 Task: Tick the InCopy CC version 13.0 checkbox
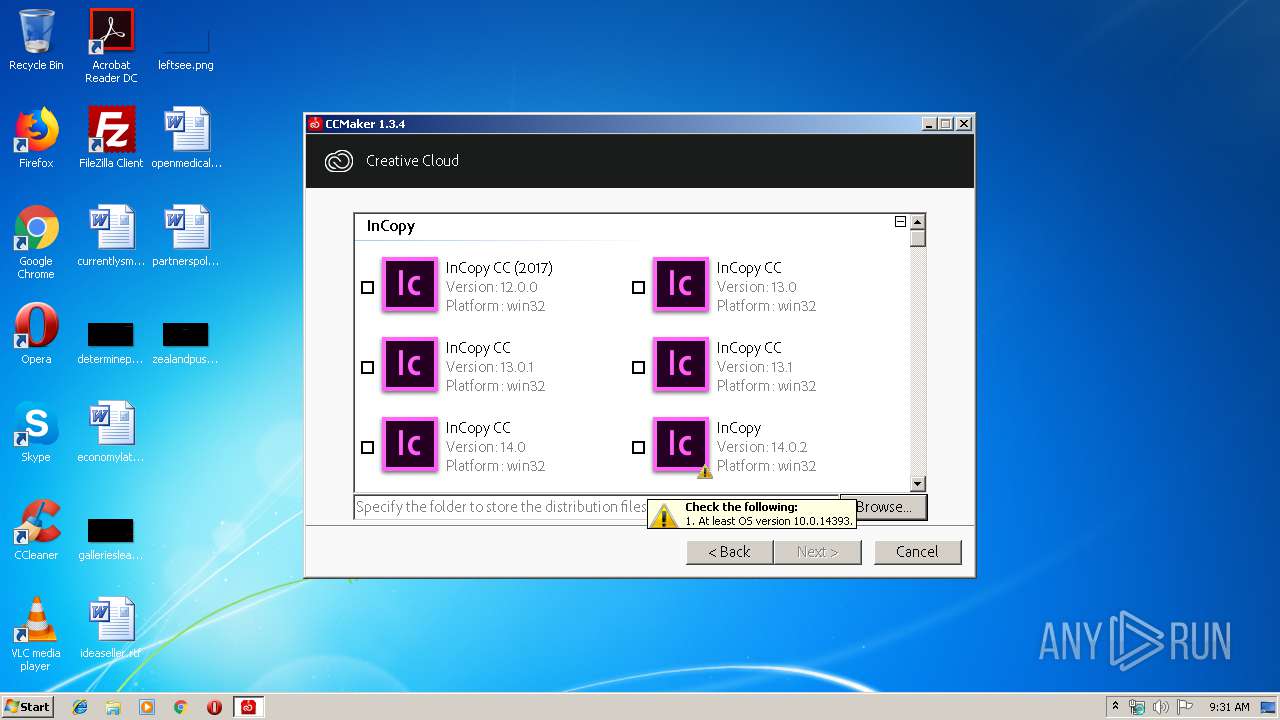click(638, 287)
